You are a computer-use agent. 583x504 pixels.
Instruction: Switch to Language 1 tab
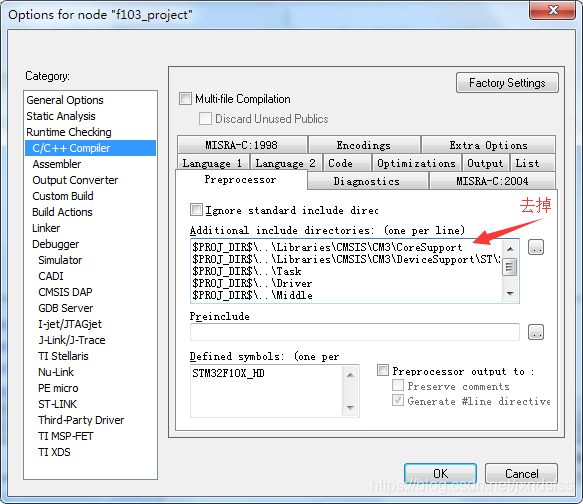[x=212, y=163]
